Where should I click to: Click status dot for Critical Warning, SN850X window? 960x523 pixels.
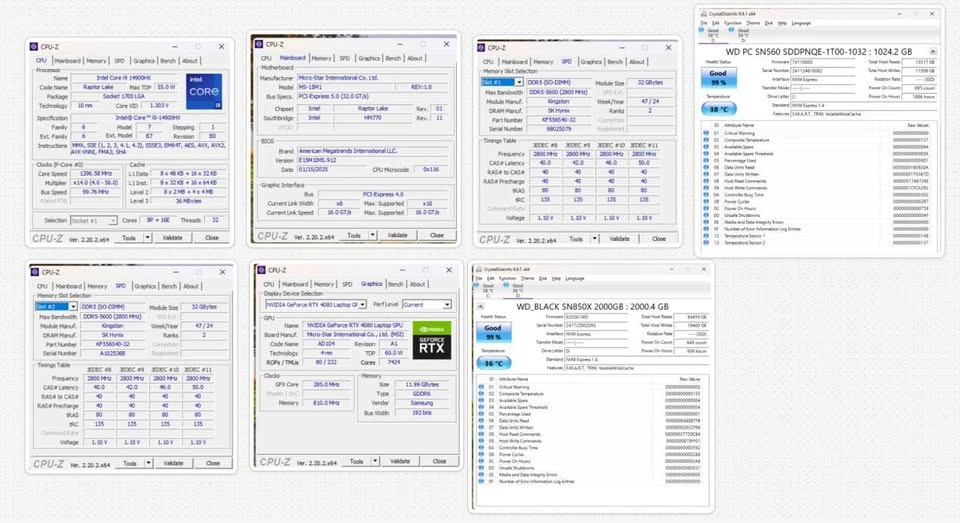pyautogui.click(x=481, y=387)
